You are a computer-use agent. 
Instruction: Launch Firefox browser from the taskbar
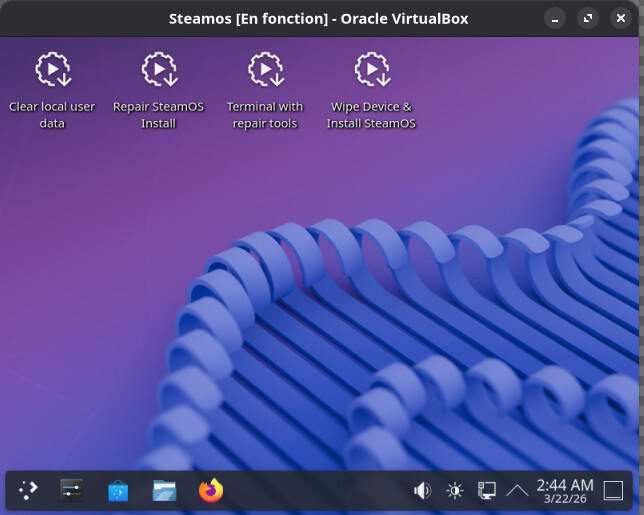(210, 490)
